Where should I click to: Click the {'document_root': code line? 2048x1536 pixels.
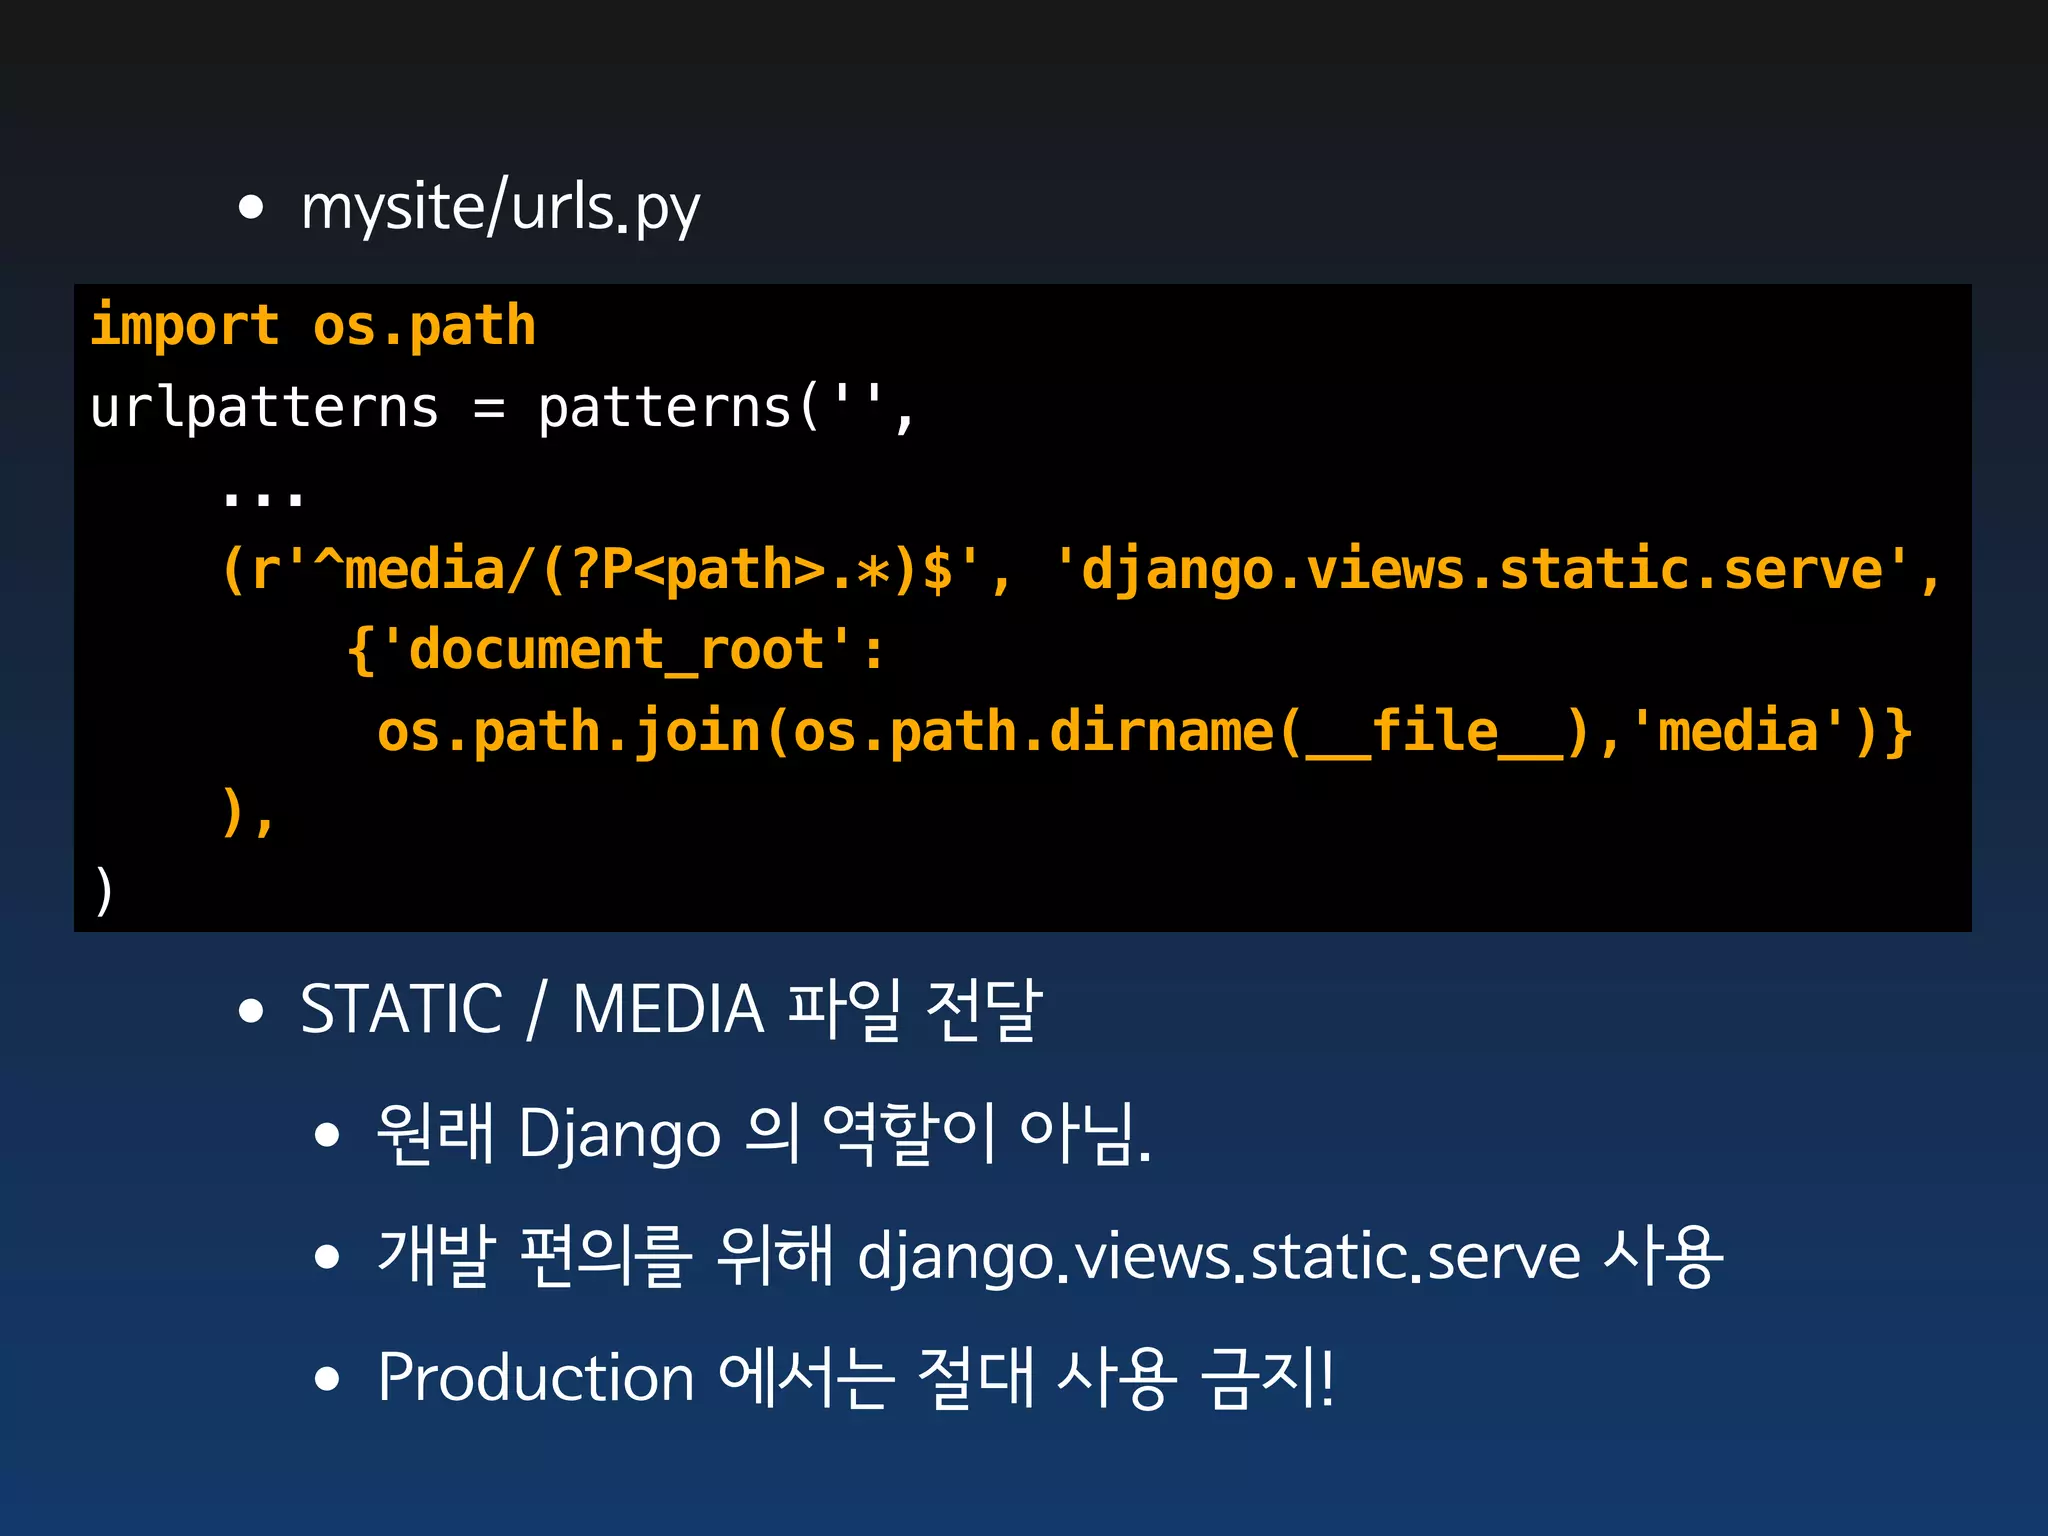615,651
